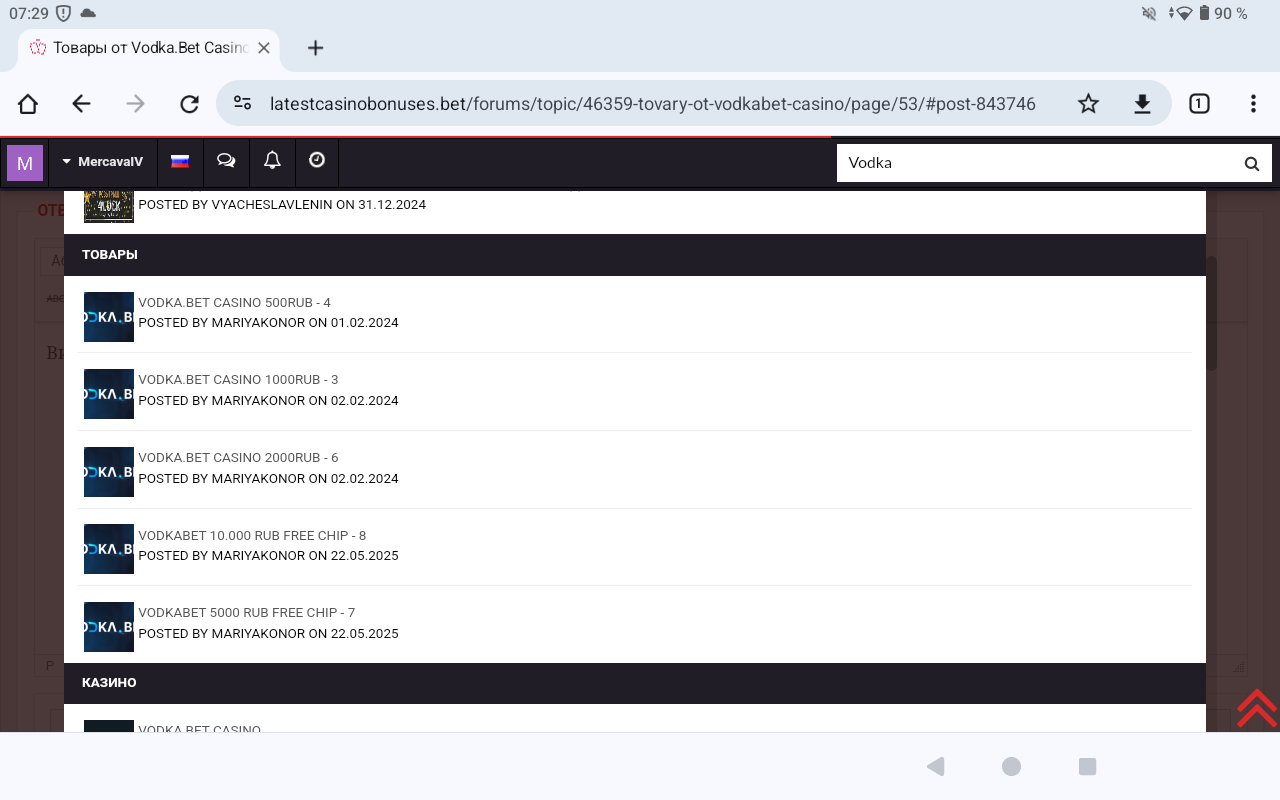Close the Vodka.Bet Casino browser tab
This screenshot has height=800, width=1280.
pos(264,48)
